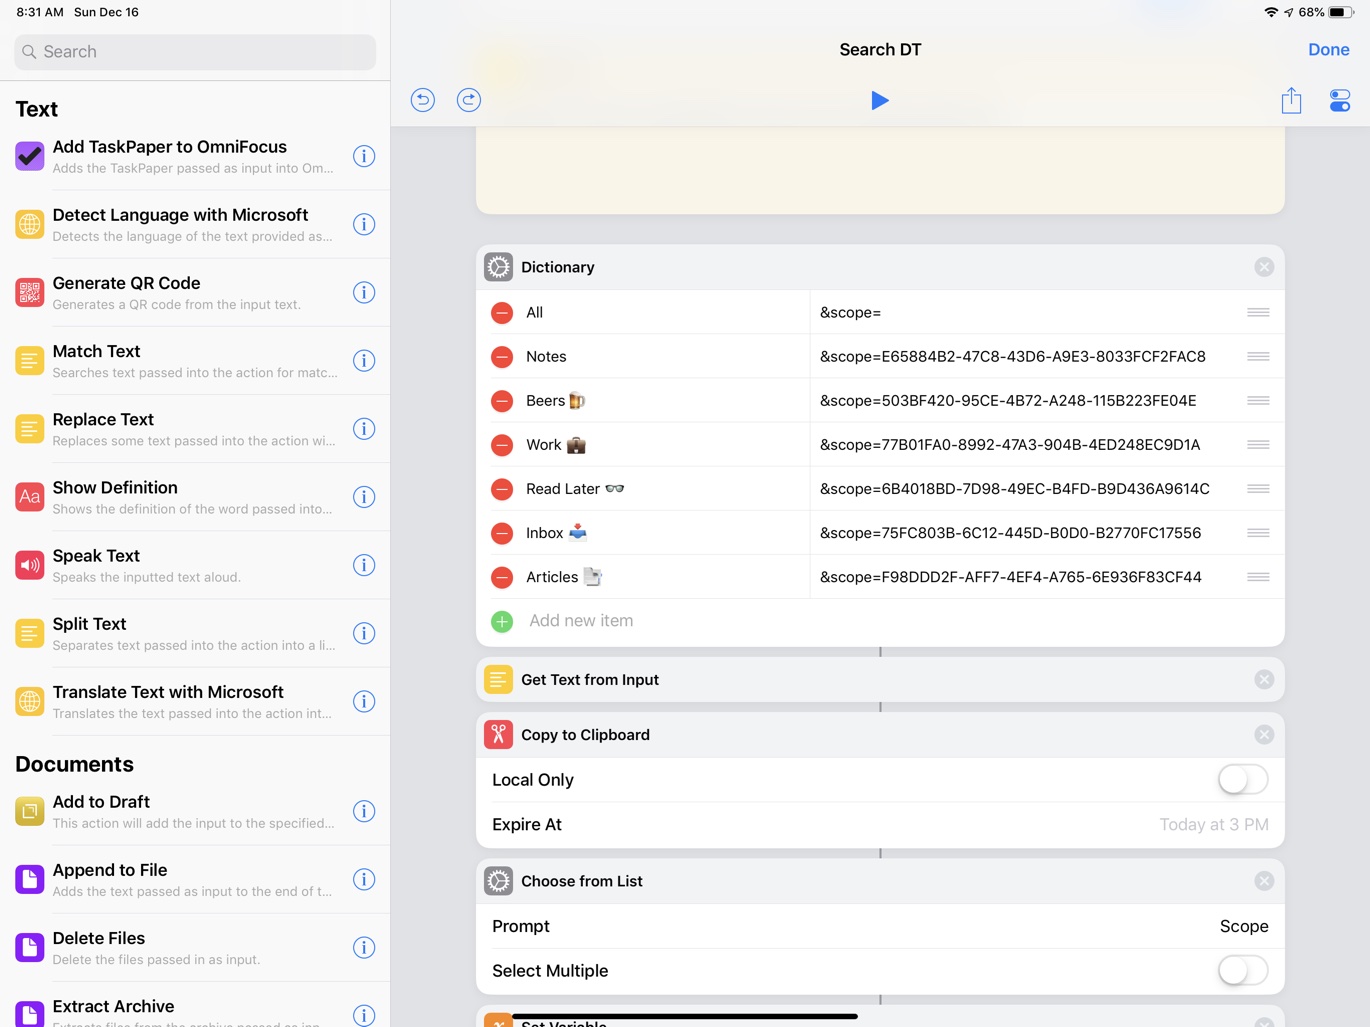Viewport: 1370px width, 1027px height.
Task: Toggle the Select Multiple switch
Action: pyautogui.click(x=1243, y=970)
